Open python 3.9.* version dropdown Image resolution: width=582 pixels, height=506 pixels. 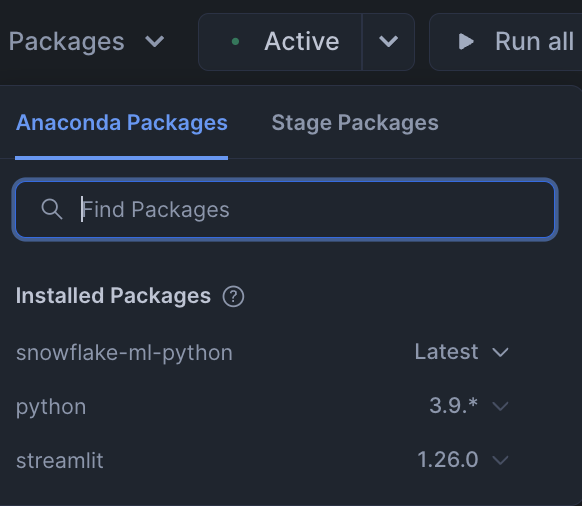pos(468,406)
